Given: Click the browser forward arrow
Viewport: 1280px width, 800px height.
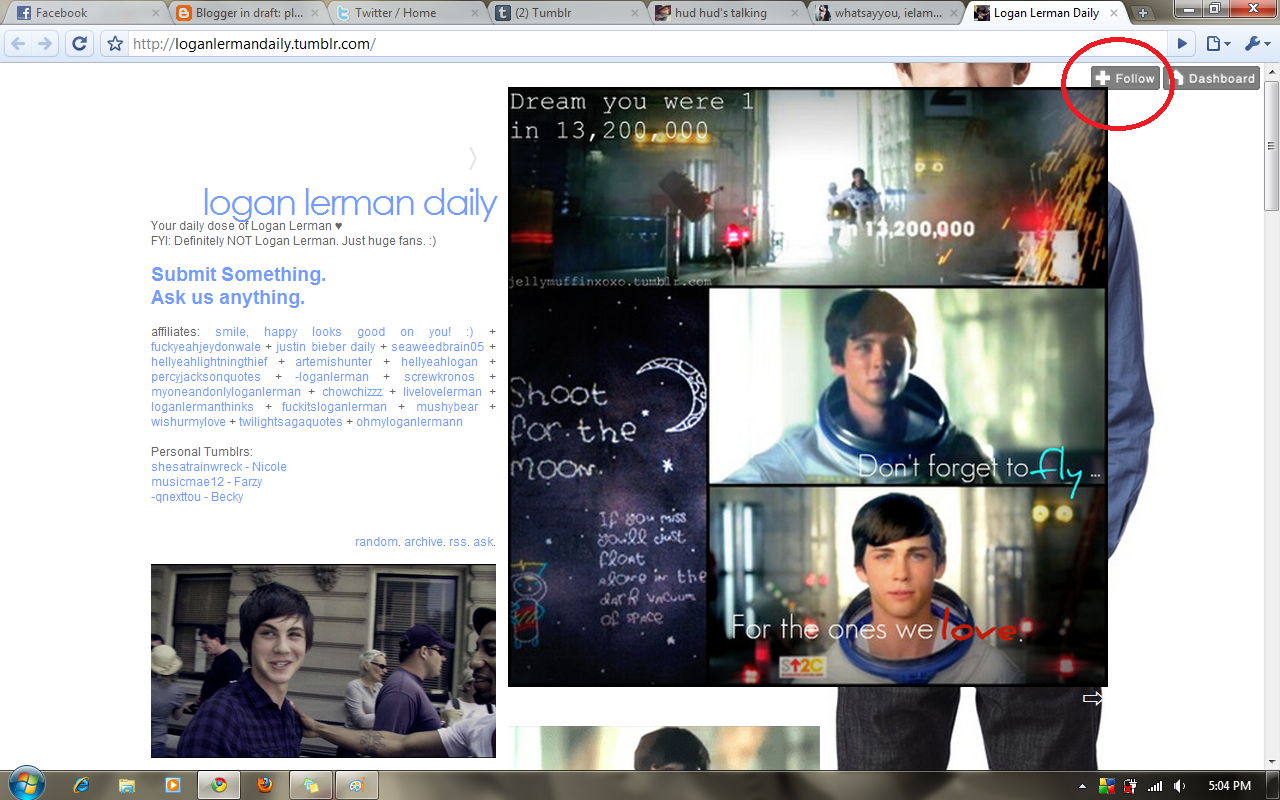Looking at the screenshot, I should [x=45, y=44].
